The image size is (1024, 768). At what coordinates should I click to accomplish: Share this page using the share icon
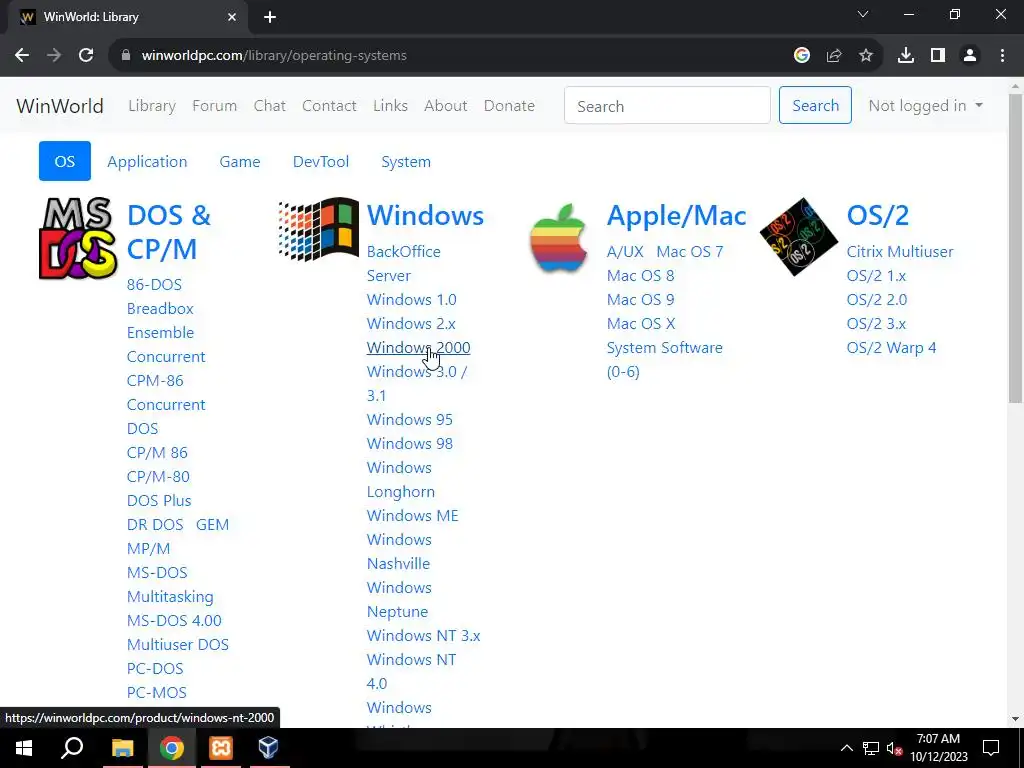pos(834,56)
